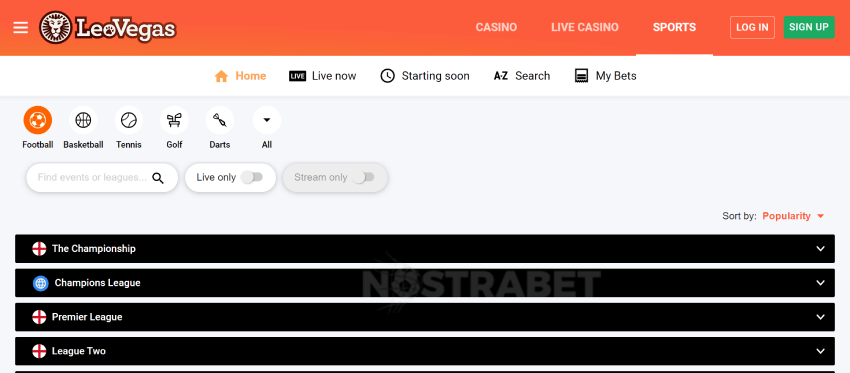850x373 pixels.
Task: Select the Basketball sport icon
Action: 83,120
